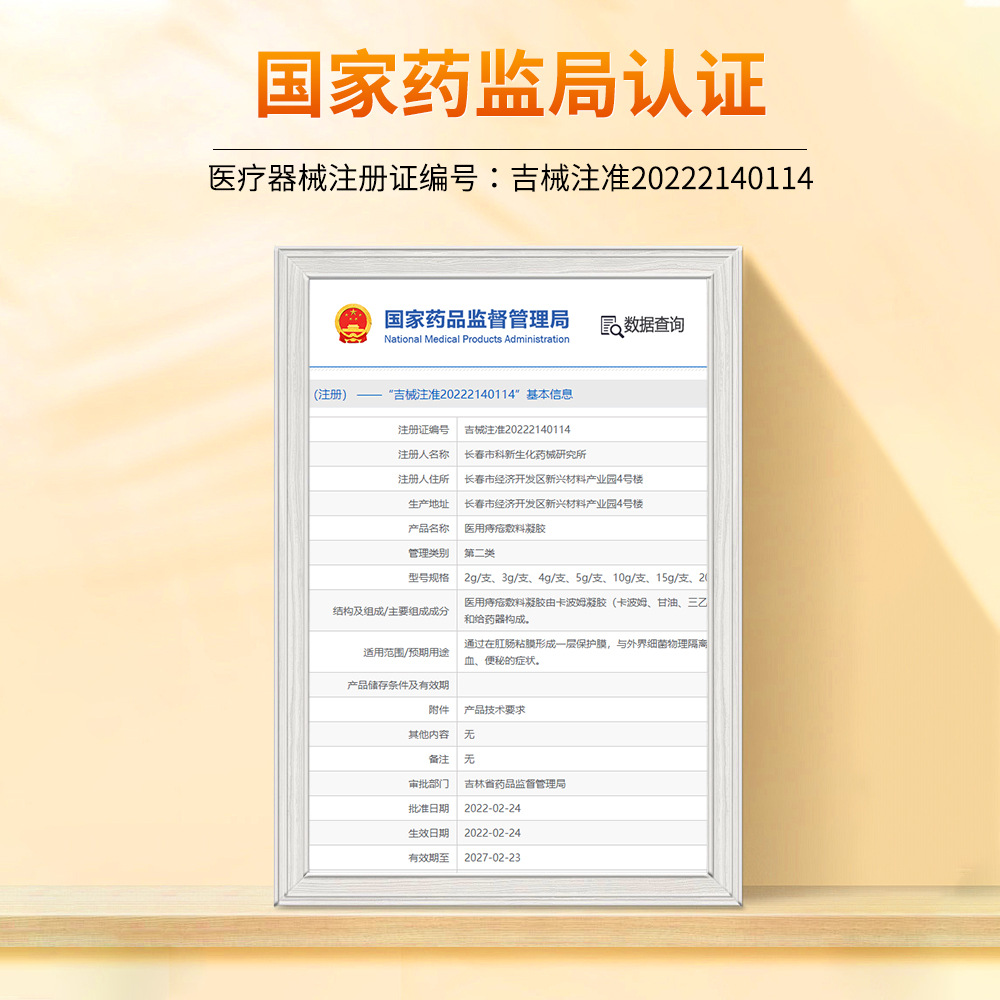This screenshot has height=1000, width=1000.
Task: Click the 国家药品监督管理局 site title
Action: pos(476,318)
